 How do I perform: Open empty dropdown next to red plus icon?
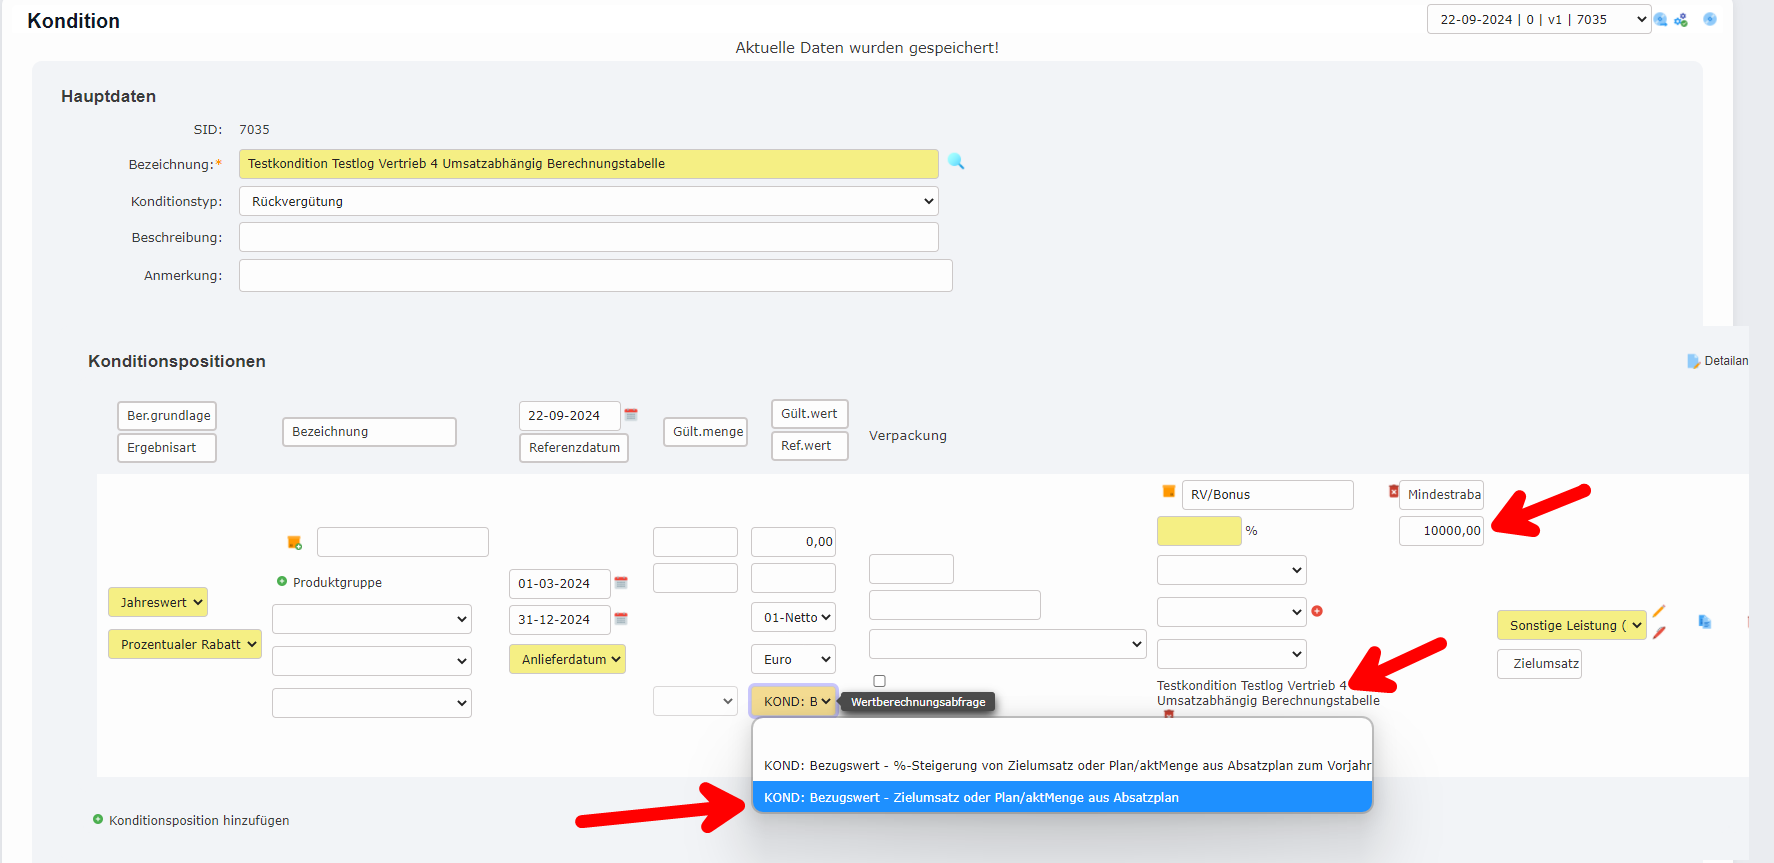click(x=1232, y=611)
